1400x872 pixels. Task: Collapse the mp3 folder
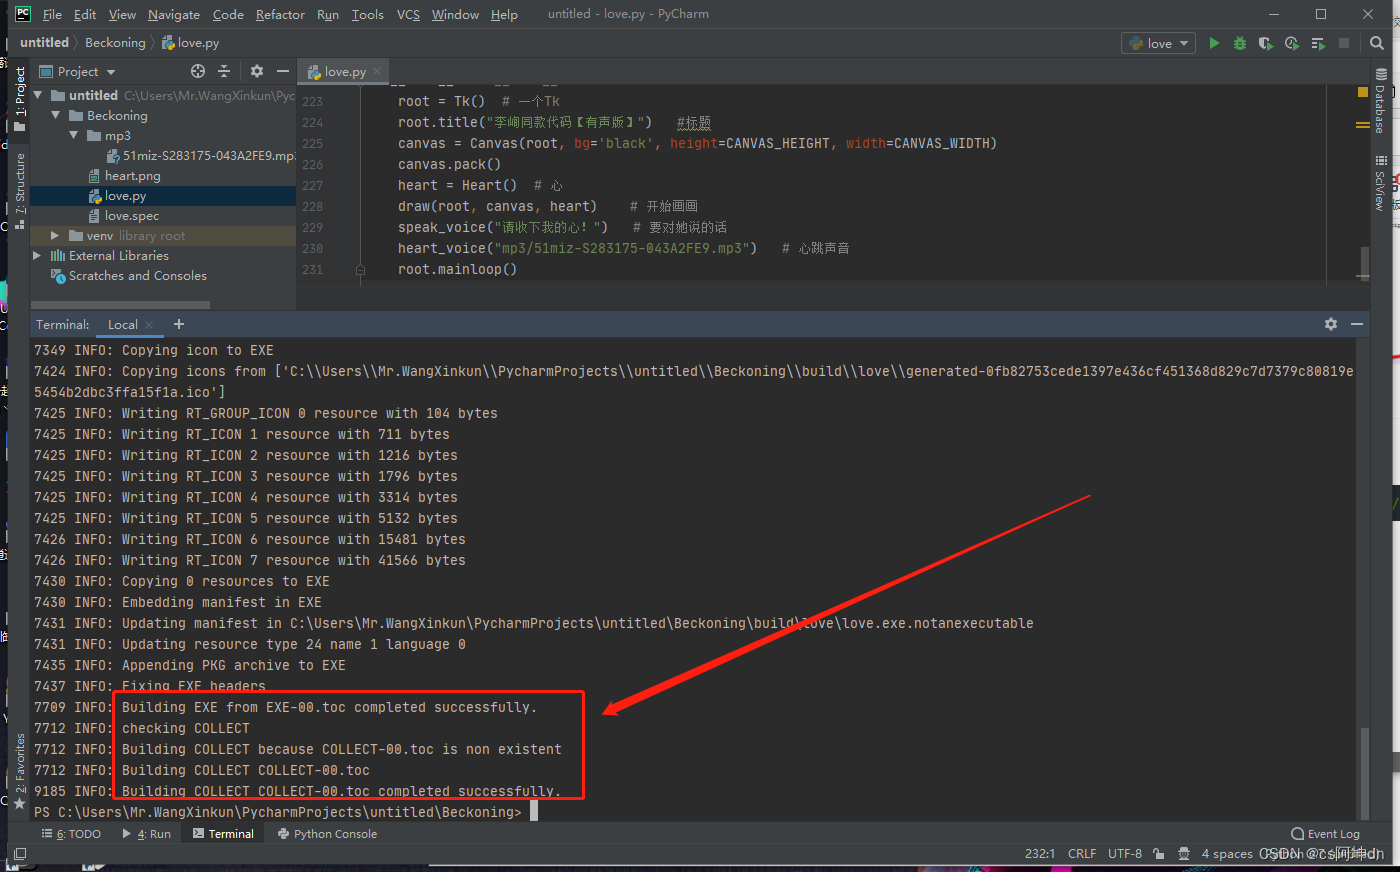pyautogui.click(x=74, y=135)
